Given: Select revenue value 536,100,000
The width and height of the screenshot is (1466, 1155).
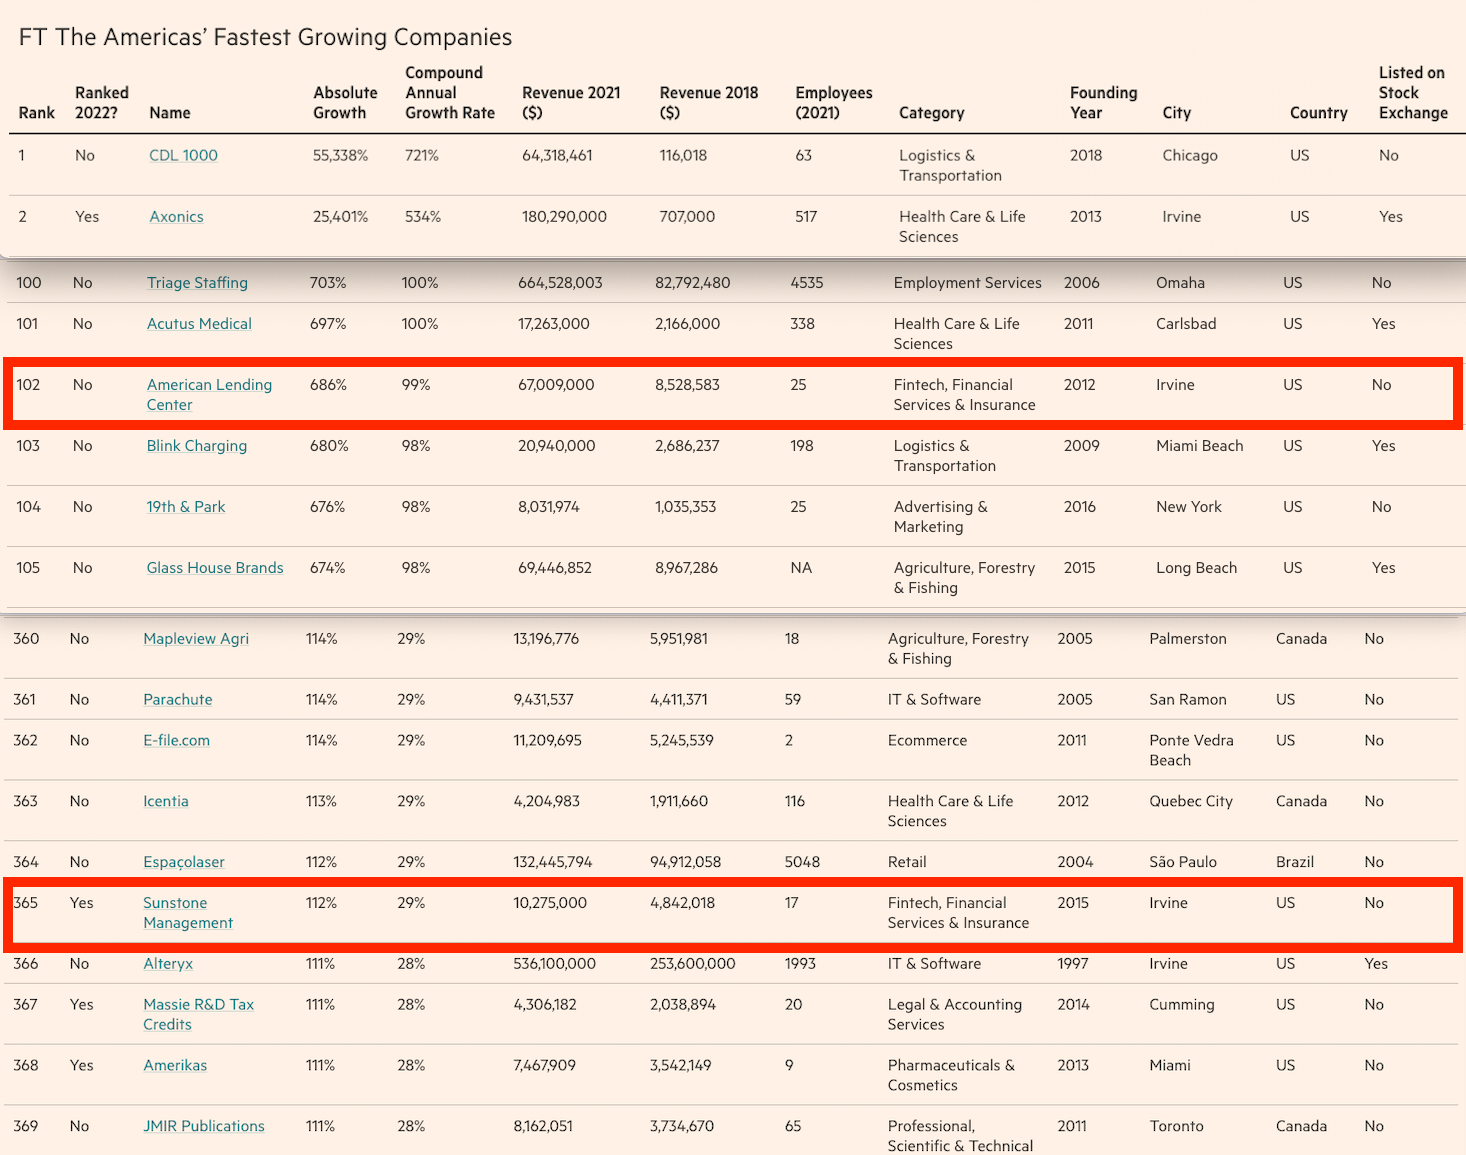Looking at the screenshot, I should point(555,964).
